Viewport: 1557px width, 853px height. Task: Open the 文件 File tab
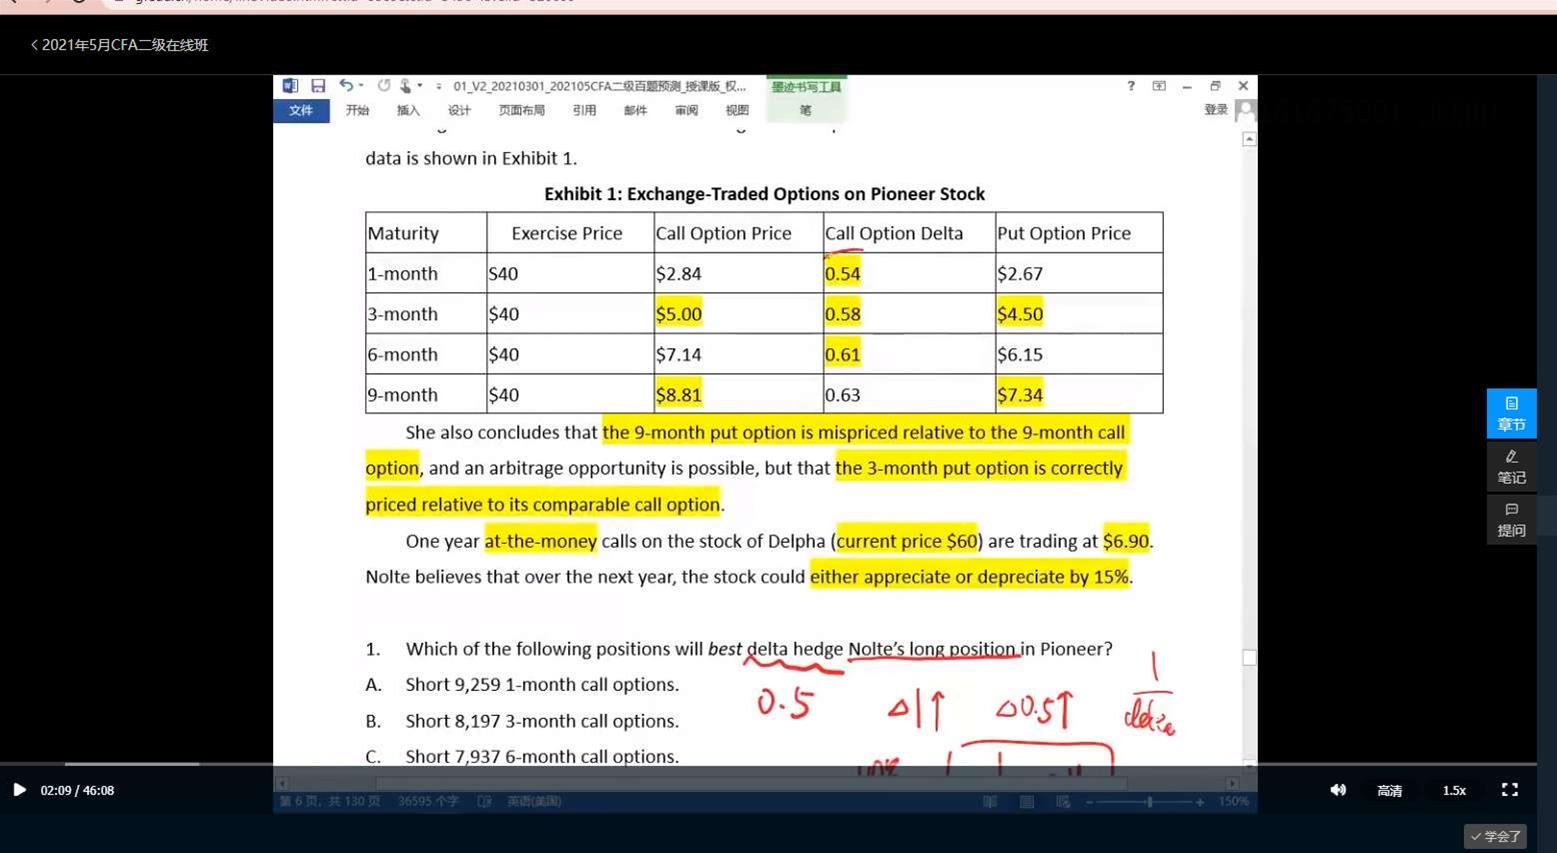[x=301, y=110]
